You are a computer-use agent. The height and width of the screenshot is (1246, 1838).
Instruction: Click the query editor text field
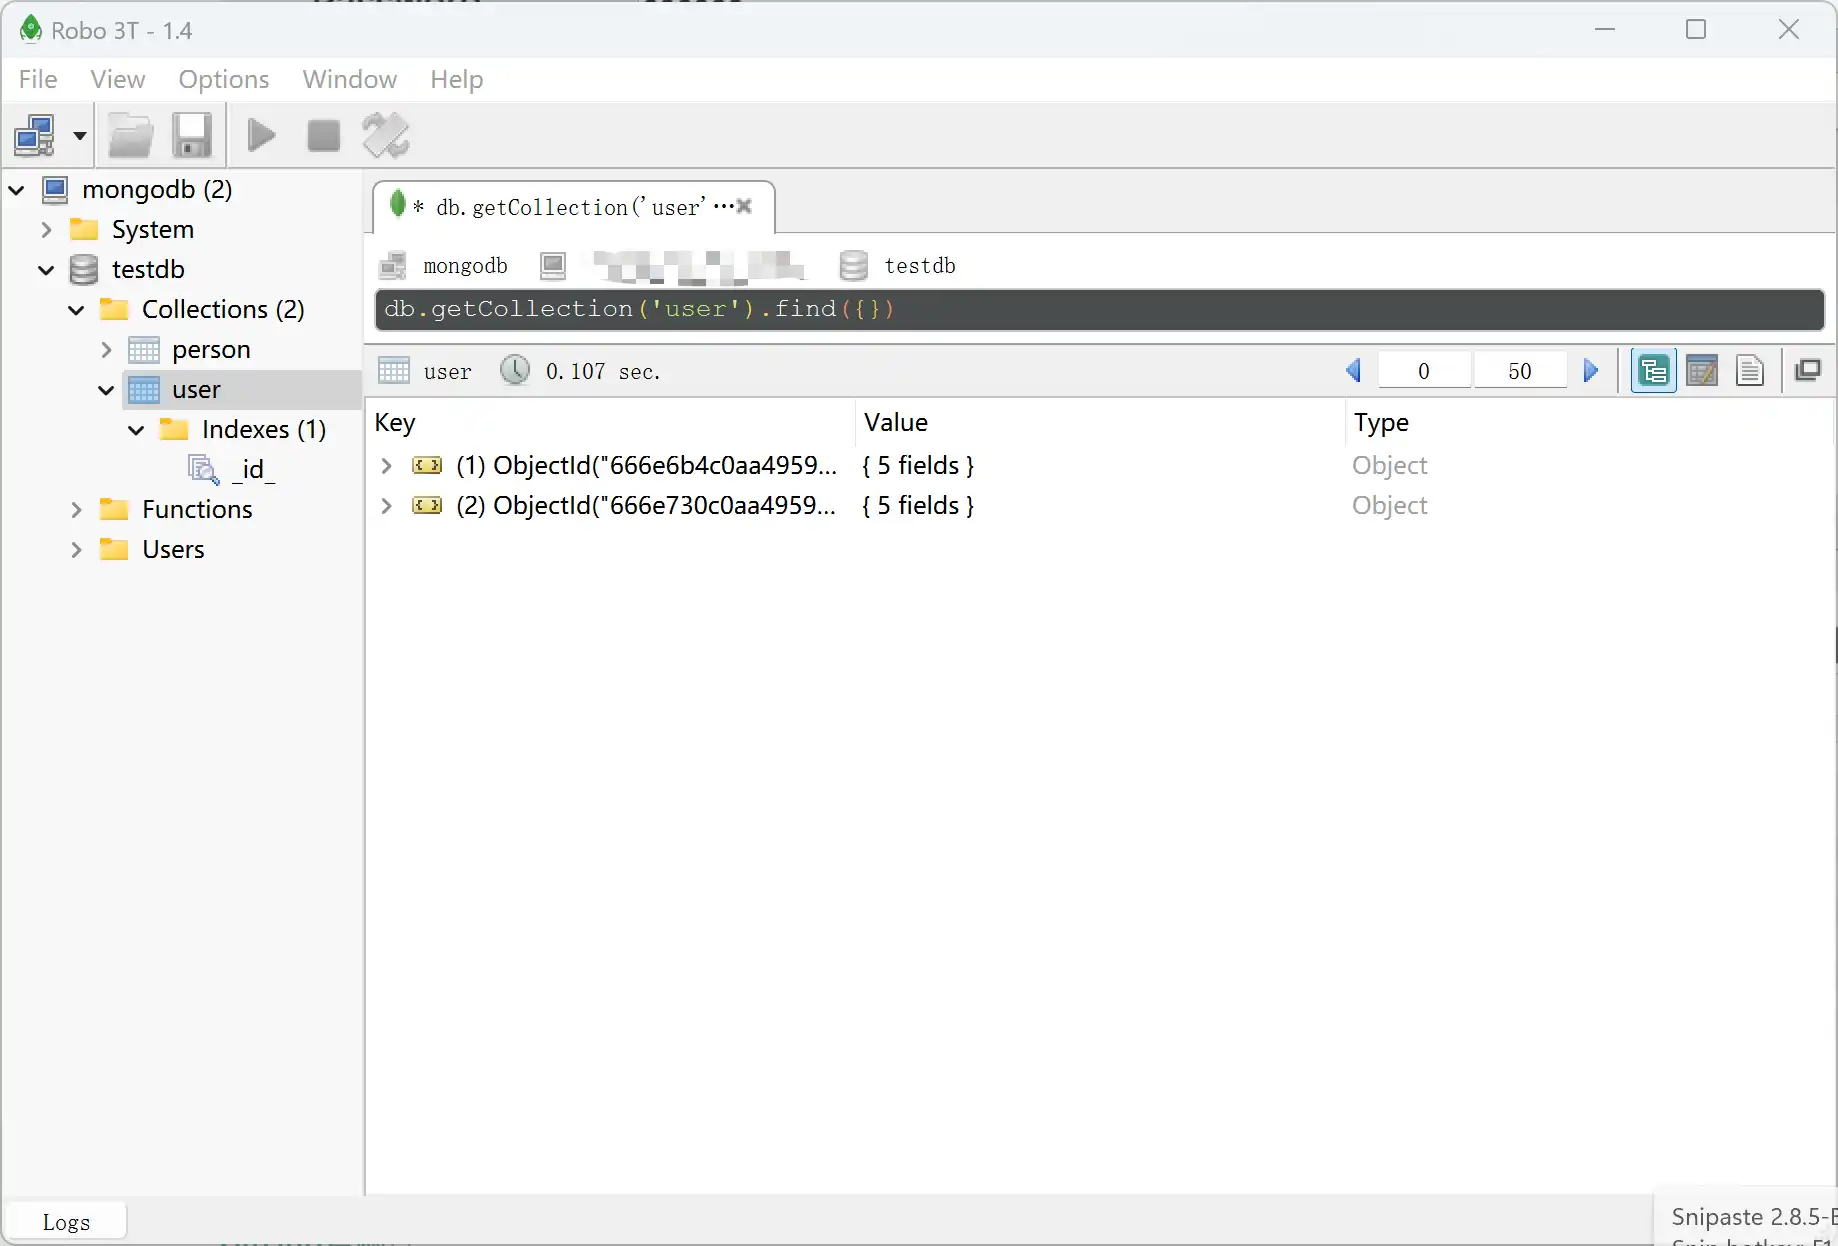(1099, 309)
